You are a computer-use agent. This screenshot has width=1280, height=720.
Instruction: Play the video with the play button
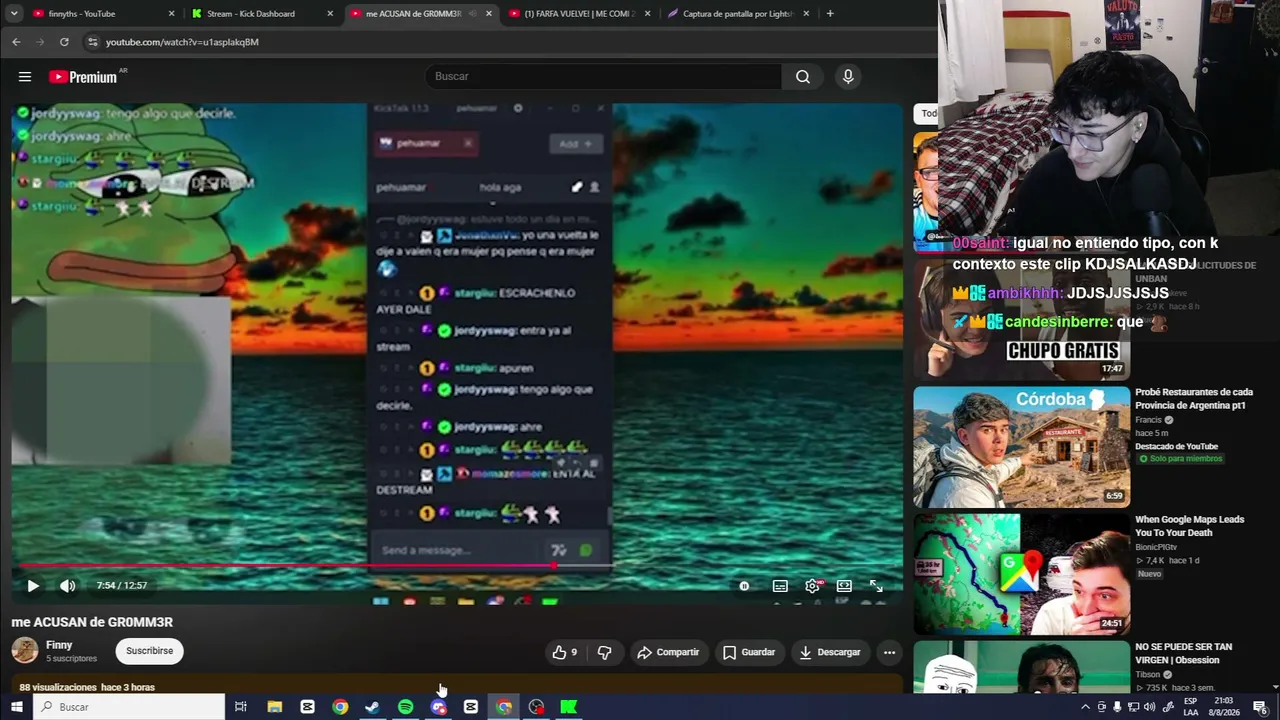point(33,586)
